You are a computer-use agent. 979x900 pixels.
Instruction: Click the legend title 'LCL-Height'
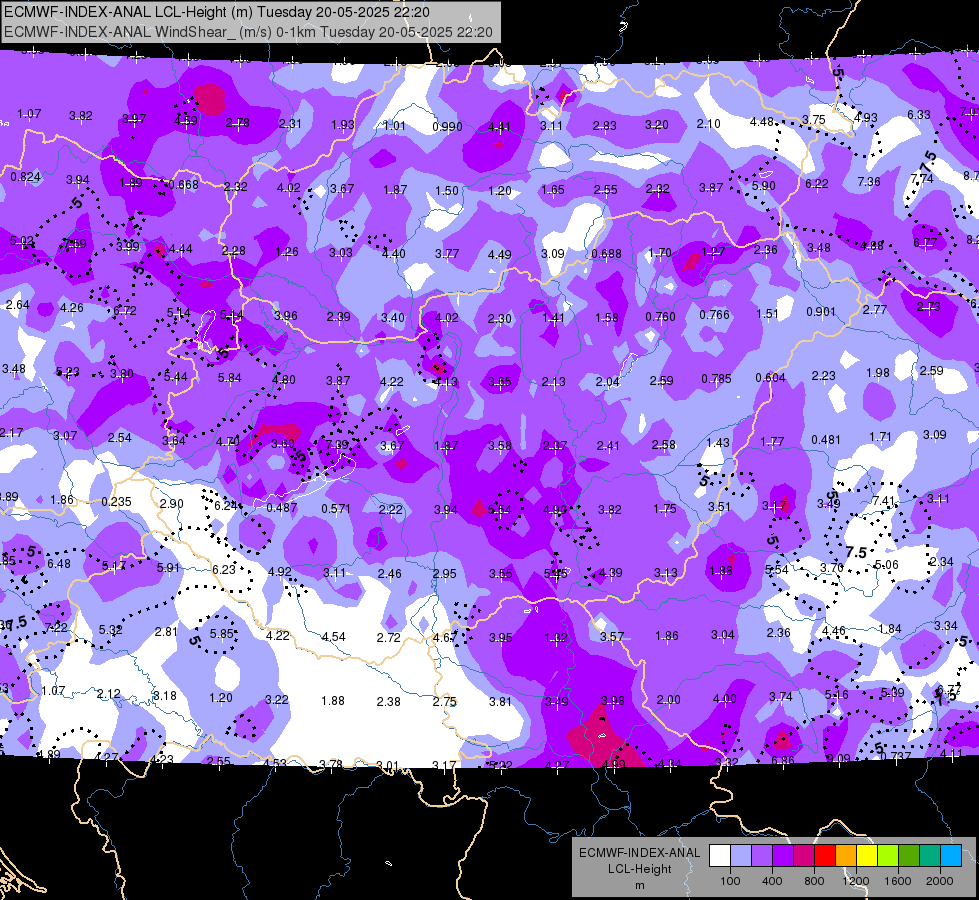tap(639, 869)
